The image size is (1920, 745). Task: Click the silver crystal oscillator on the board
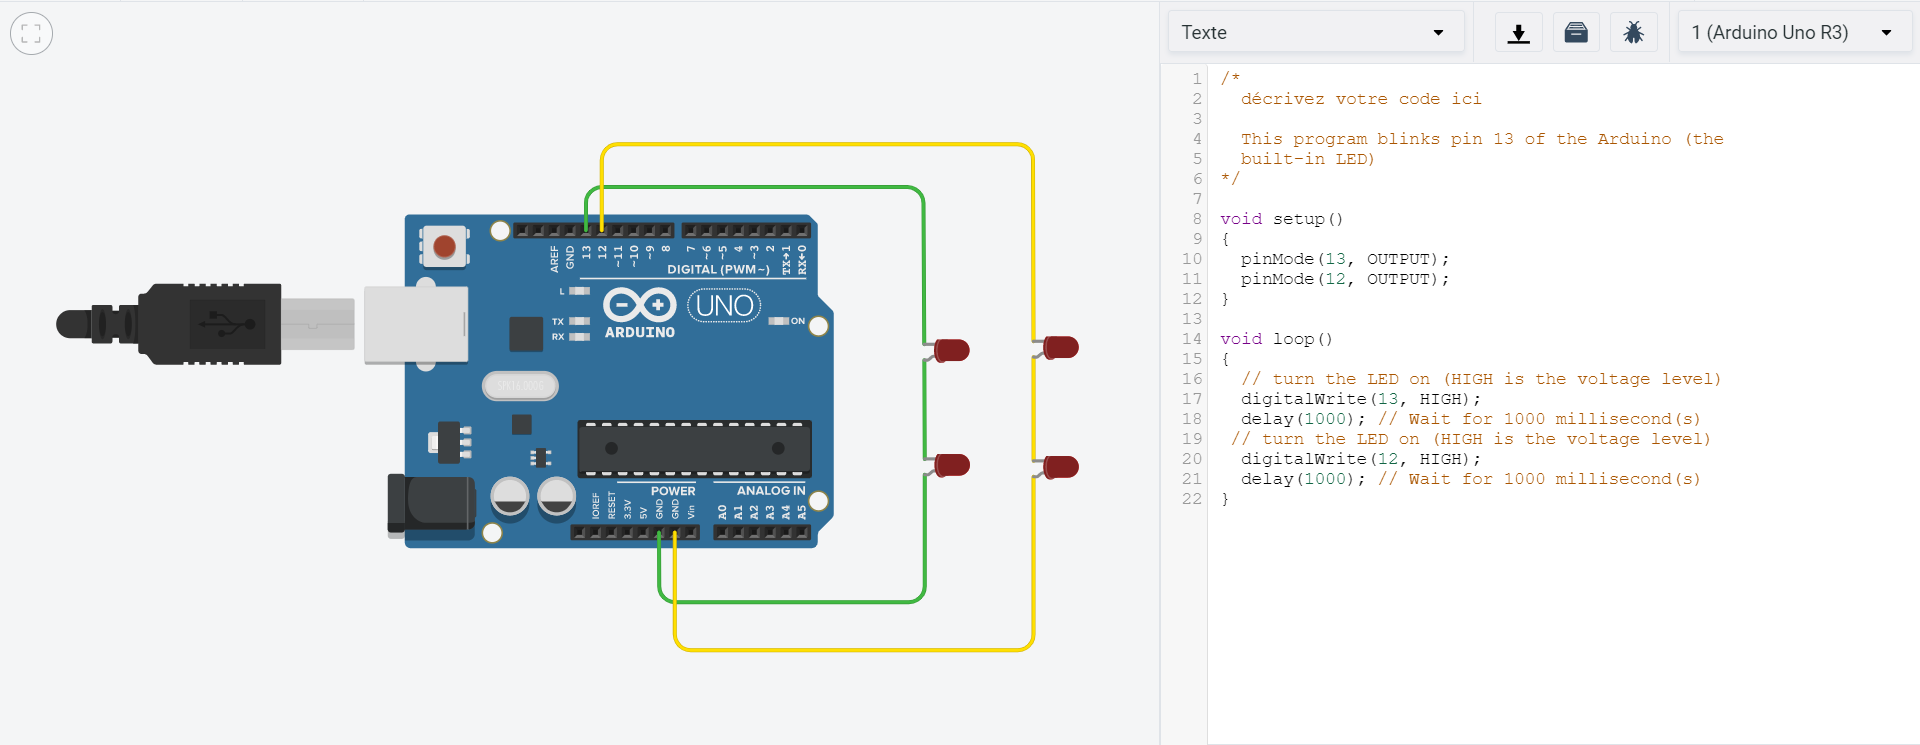point(520,385)
